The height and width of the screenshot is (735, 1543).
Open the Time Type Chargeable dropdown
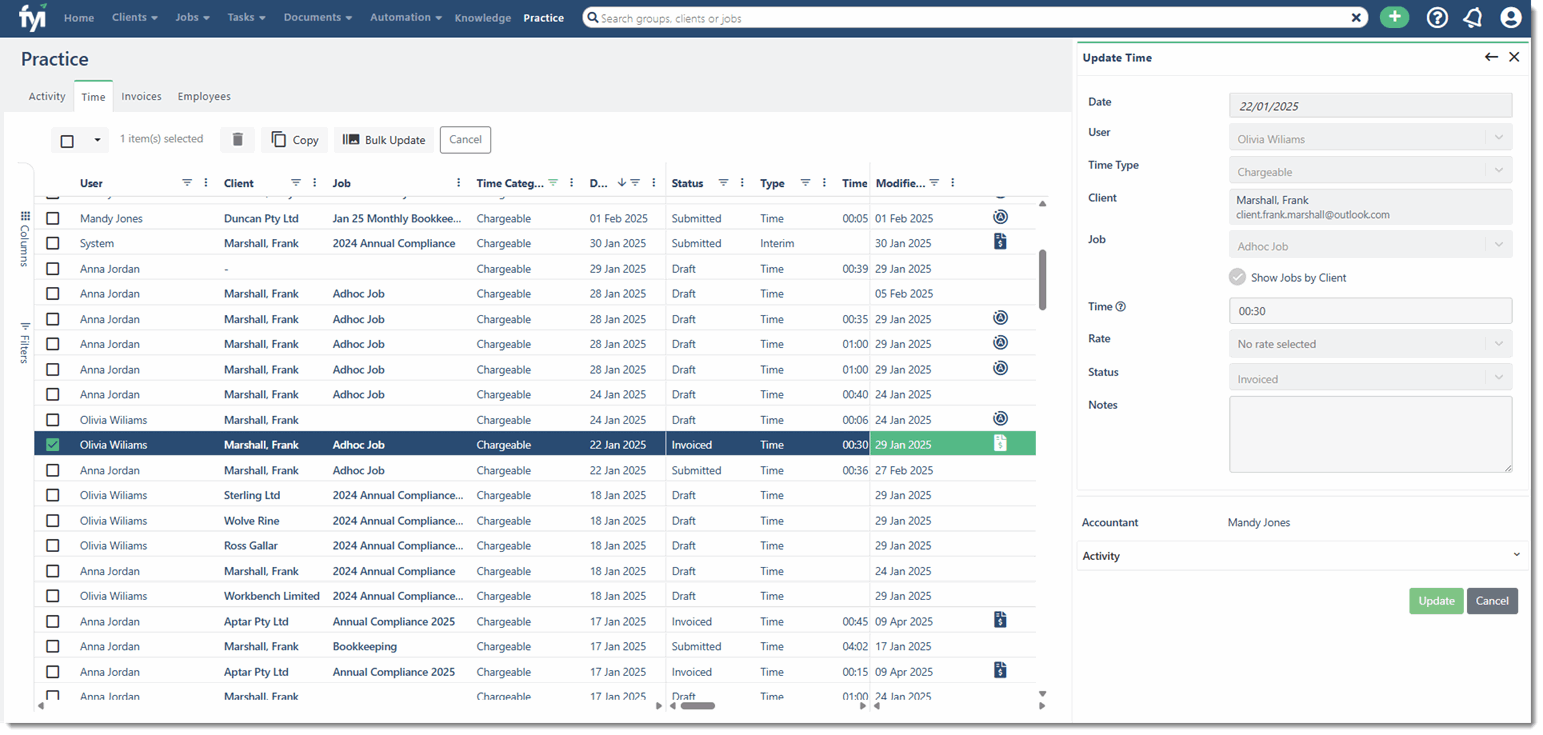(1370, 171)
